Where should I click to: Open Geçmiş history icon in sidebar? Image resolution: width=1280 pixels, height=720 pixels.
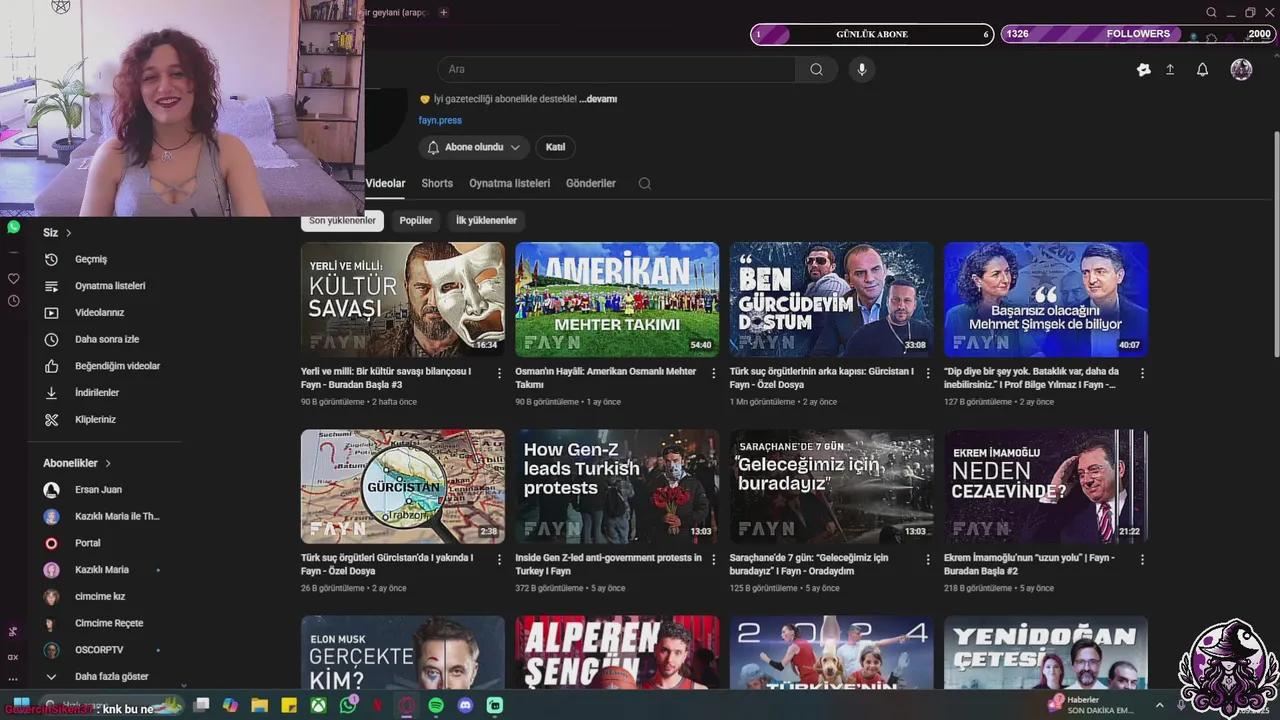tap(52, 259)
